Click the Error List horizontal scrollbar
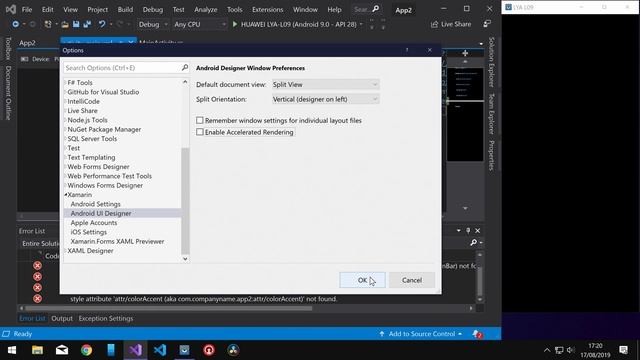The image size is (640, 360). (168, 308)
